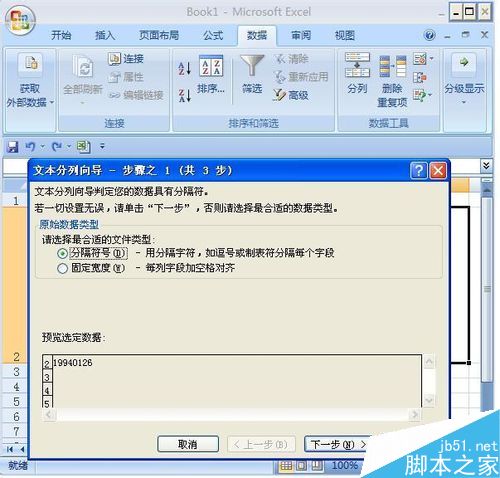Undo the last action

[31, 146]
